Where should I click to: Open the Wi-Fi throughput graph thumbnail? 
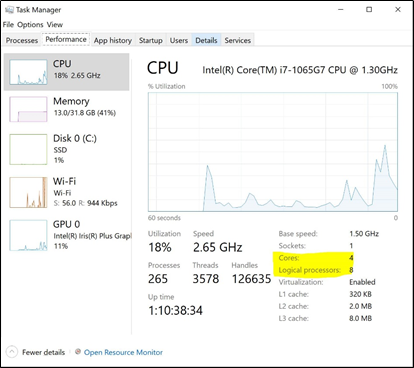[x=28, y=192]
